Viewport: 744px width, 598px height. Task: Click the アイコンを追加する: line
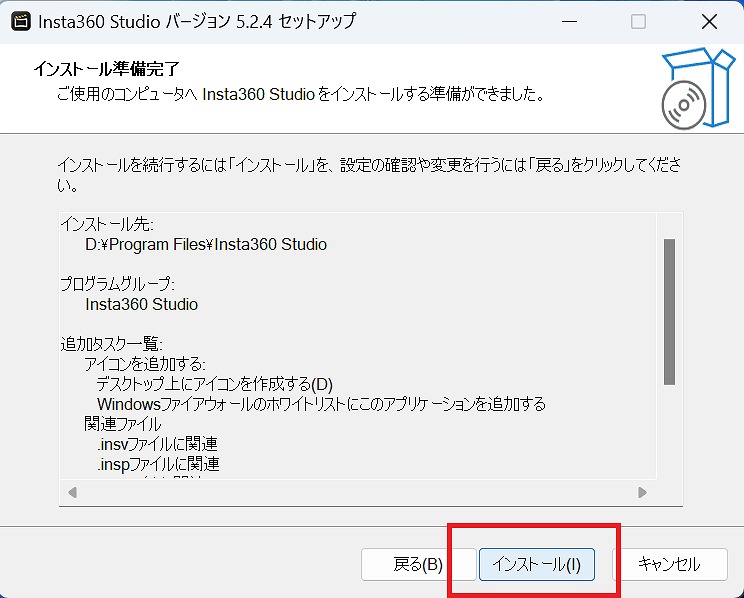pos(145,364)
